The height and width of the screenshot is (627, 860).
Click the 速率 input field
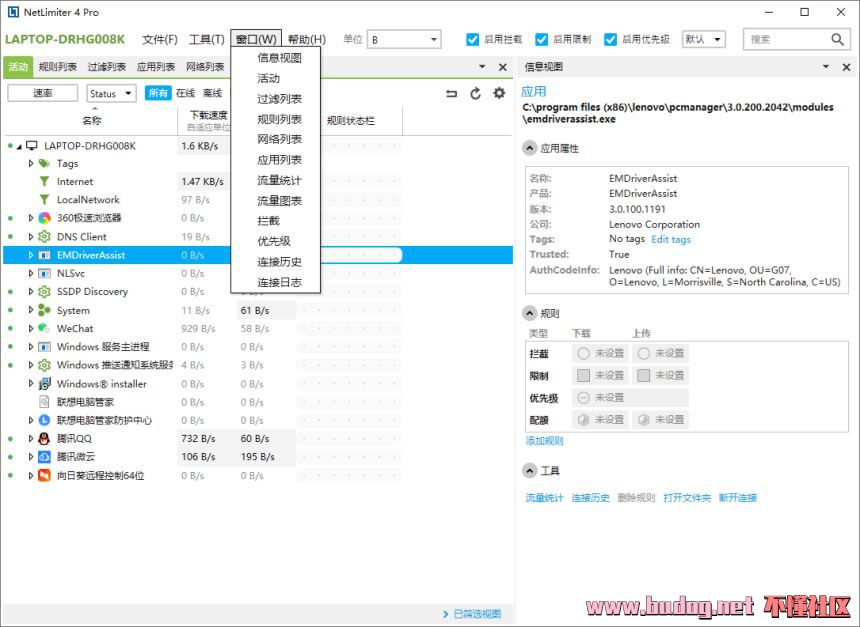43,93
